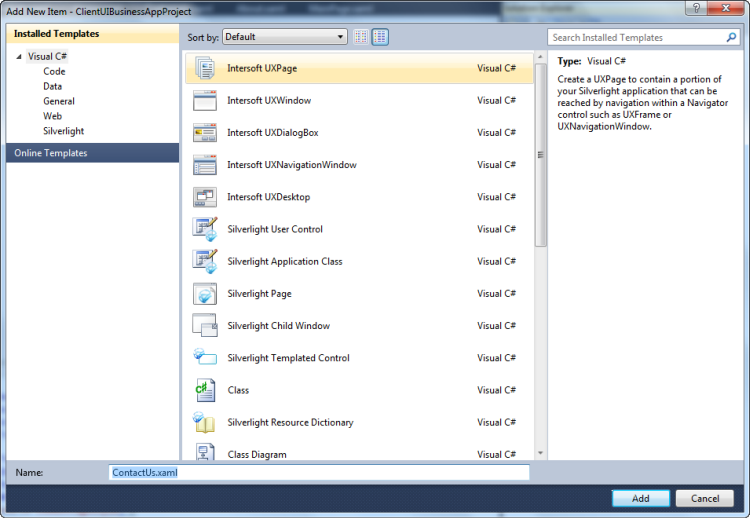Click the search magnifier icon
Screen dimensions: 750x518
(731, 37)
